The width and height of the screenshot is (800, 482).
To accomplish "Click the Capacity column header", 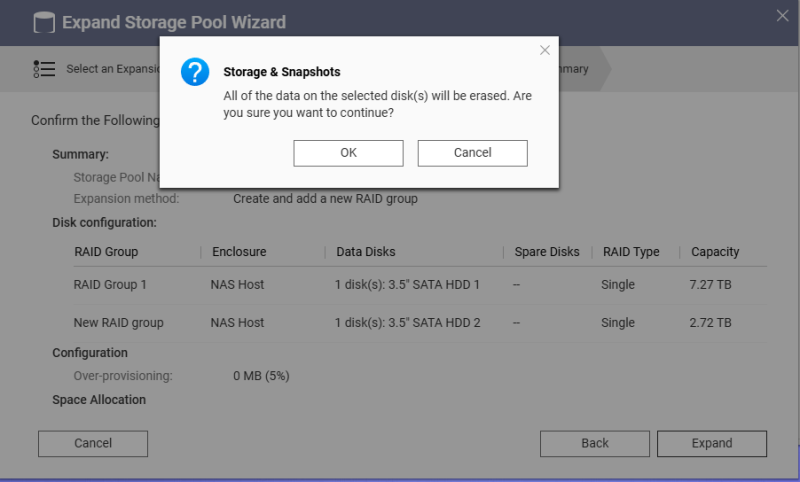I will [715, 252].
